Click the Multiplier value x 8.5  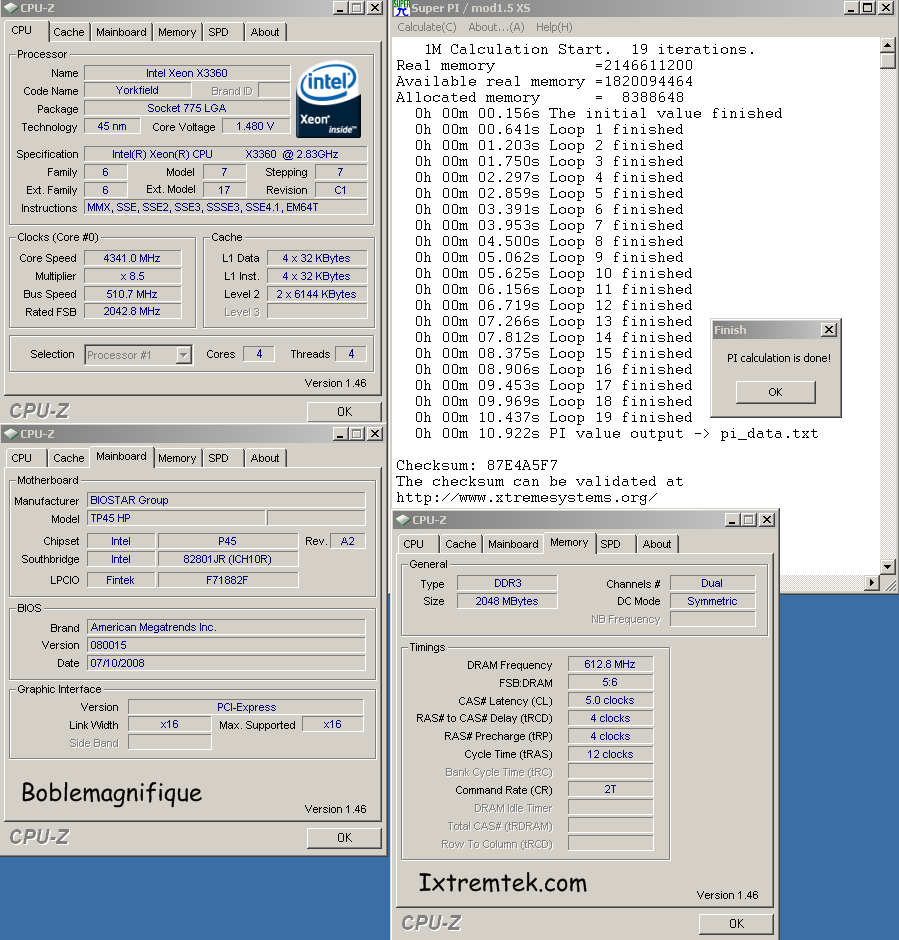[x=132, y=276]
